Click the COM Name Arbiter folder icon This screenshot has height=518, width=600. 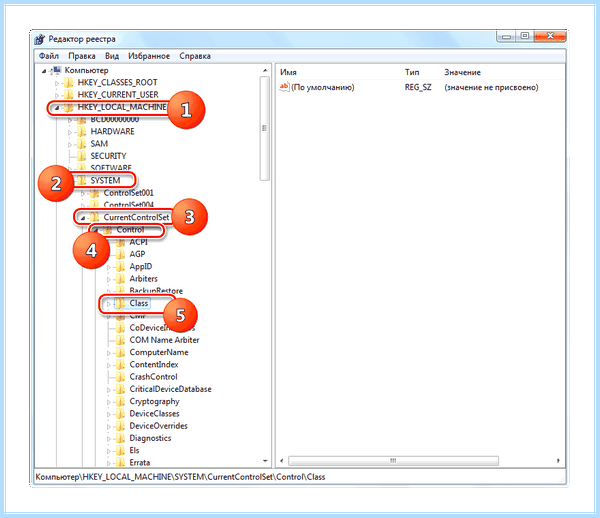click(x=121, y=340)
